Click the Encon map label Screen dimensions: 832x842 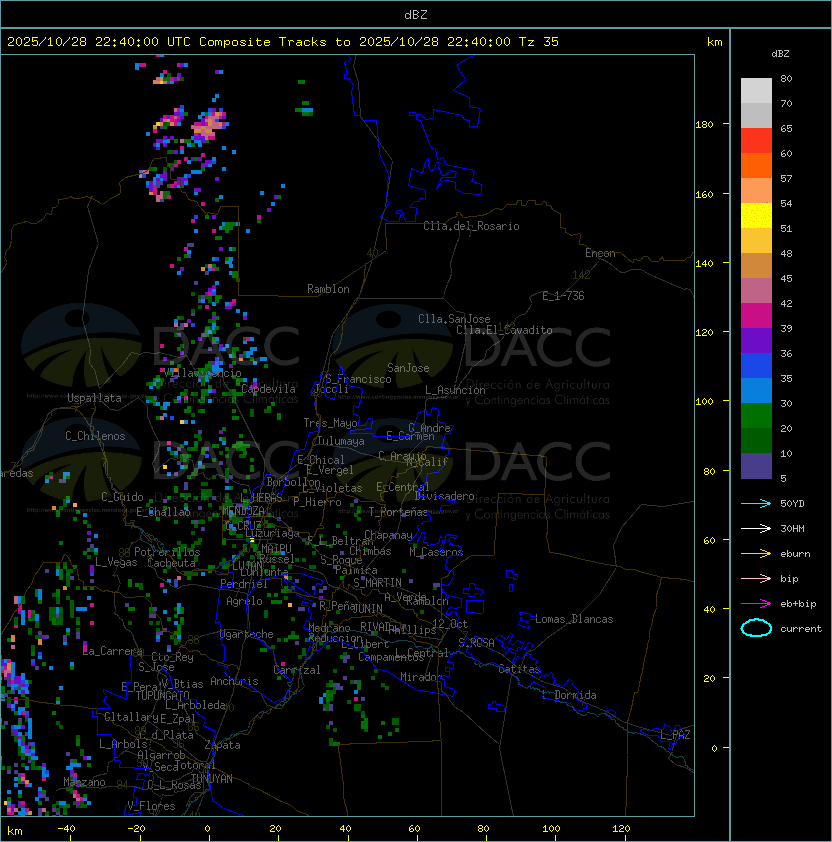click(600, 253)
